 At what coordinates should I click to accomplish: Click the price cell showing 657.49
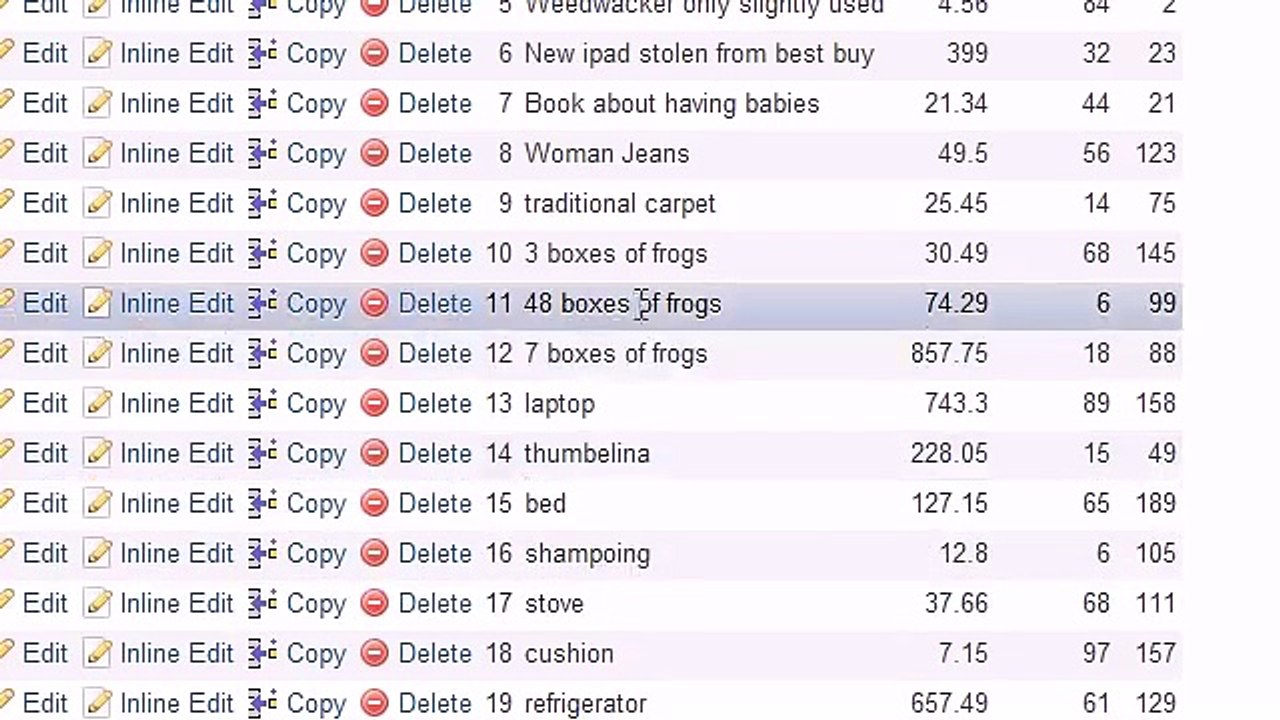949,704
